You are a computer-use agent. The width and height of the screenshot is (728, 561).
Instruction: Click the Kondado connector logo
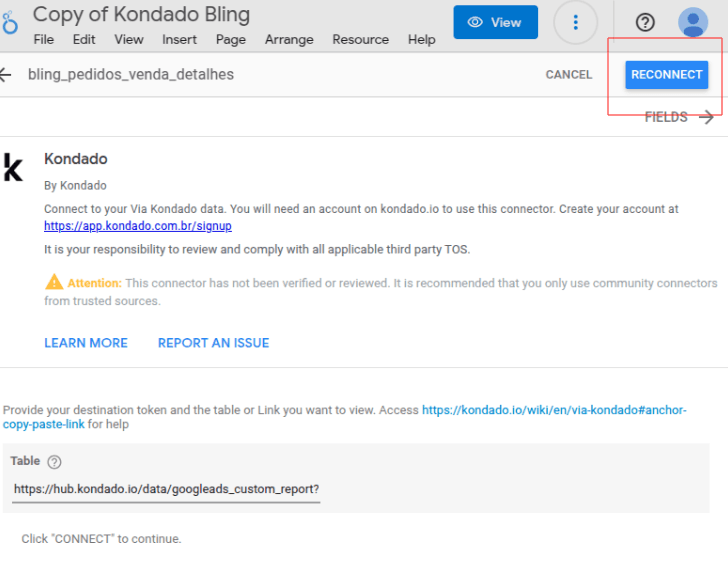coord(13,167)
